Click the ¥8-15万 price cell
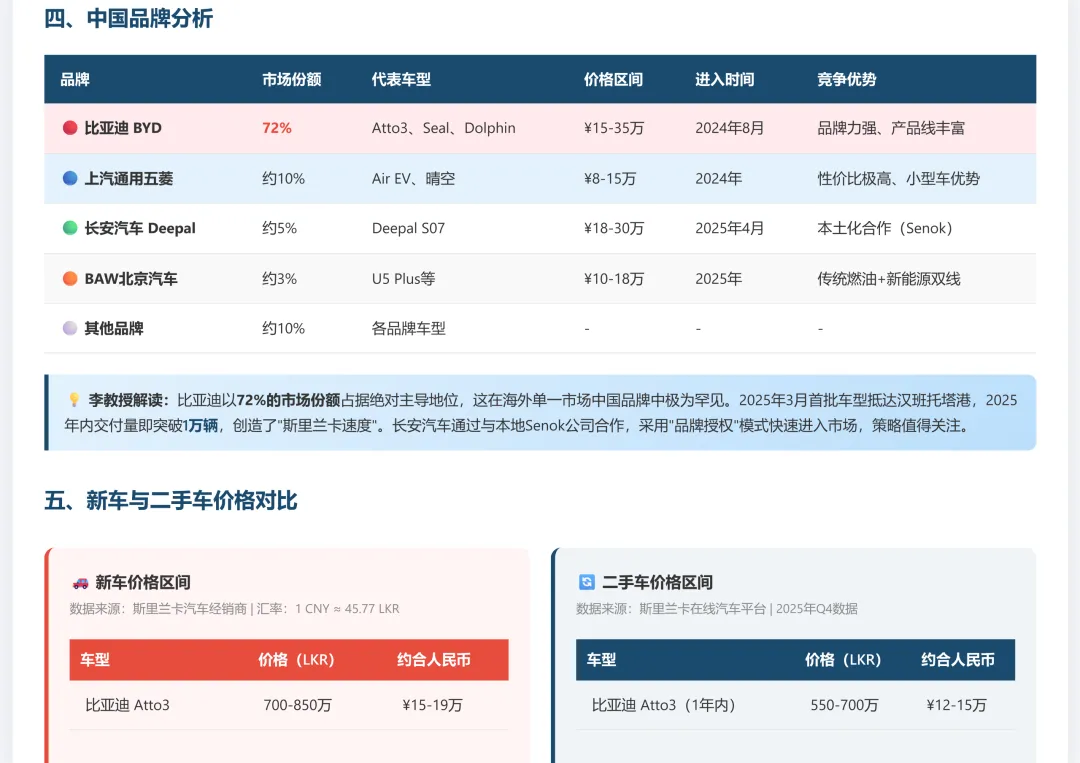The image size is (1080, 763). click(610, 178)
